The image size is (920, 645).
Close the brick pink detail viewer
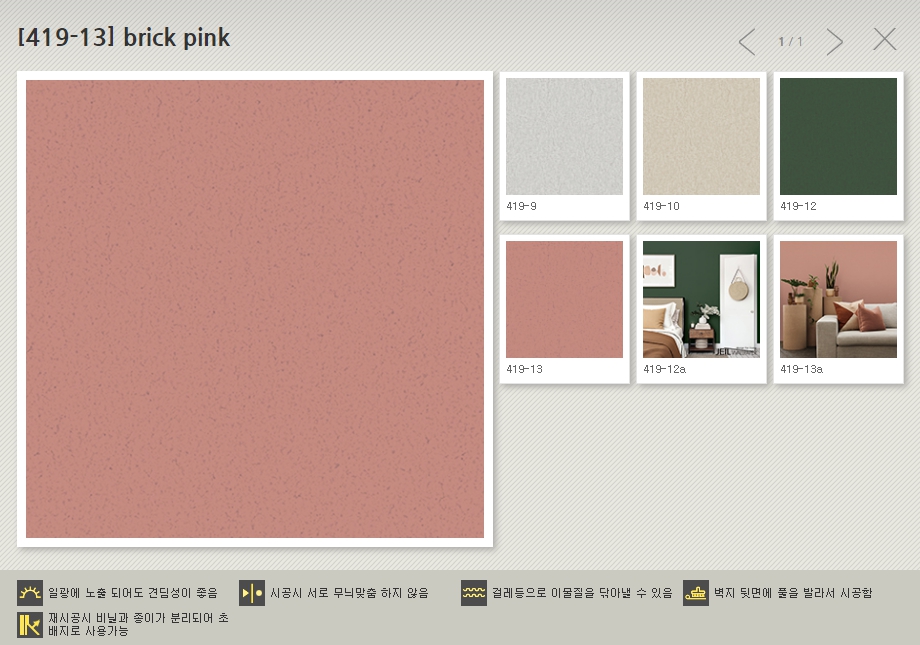(x=884, y=40)
